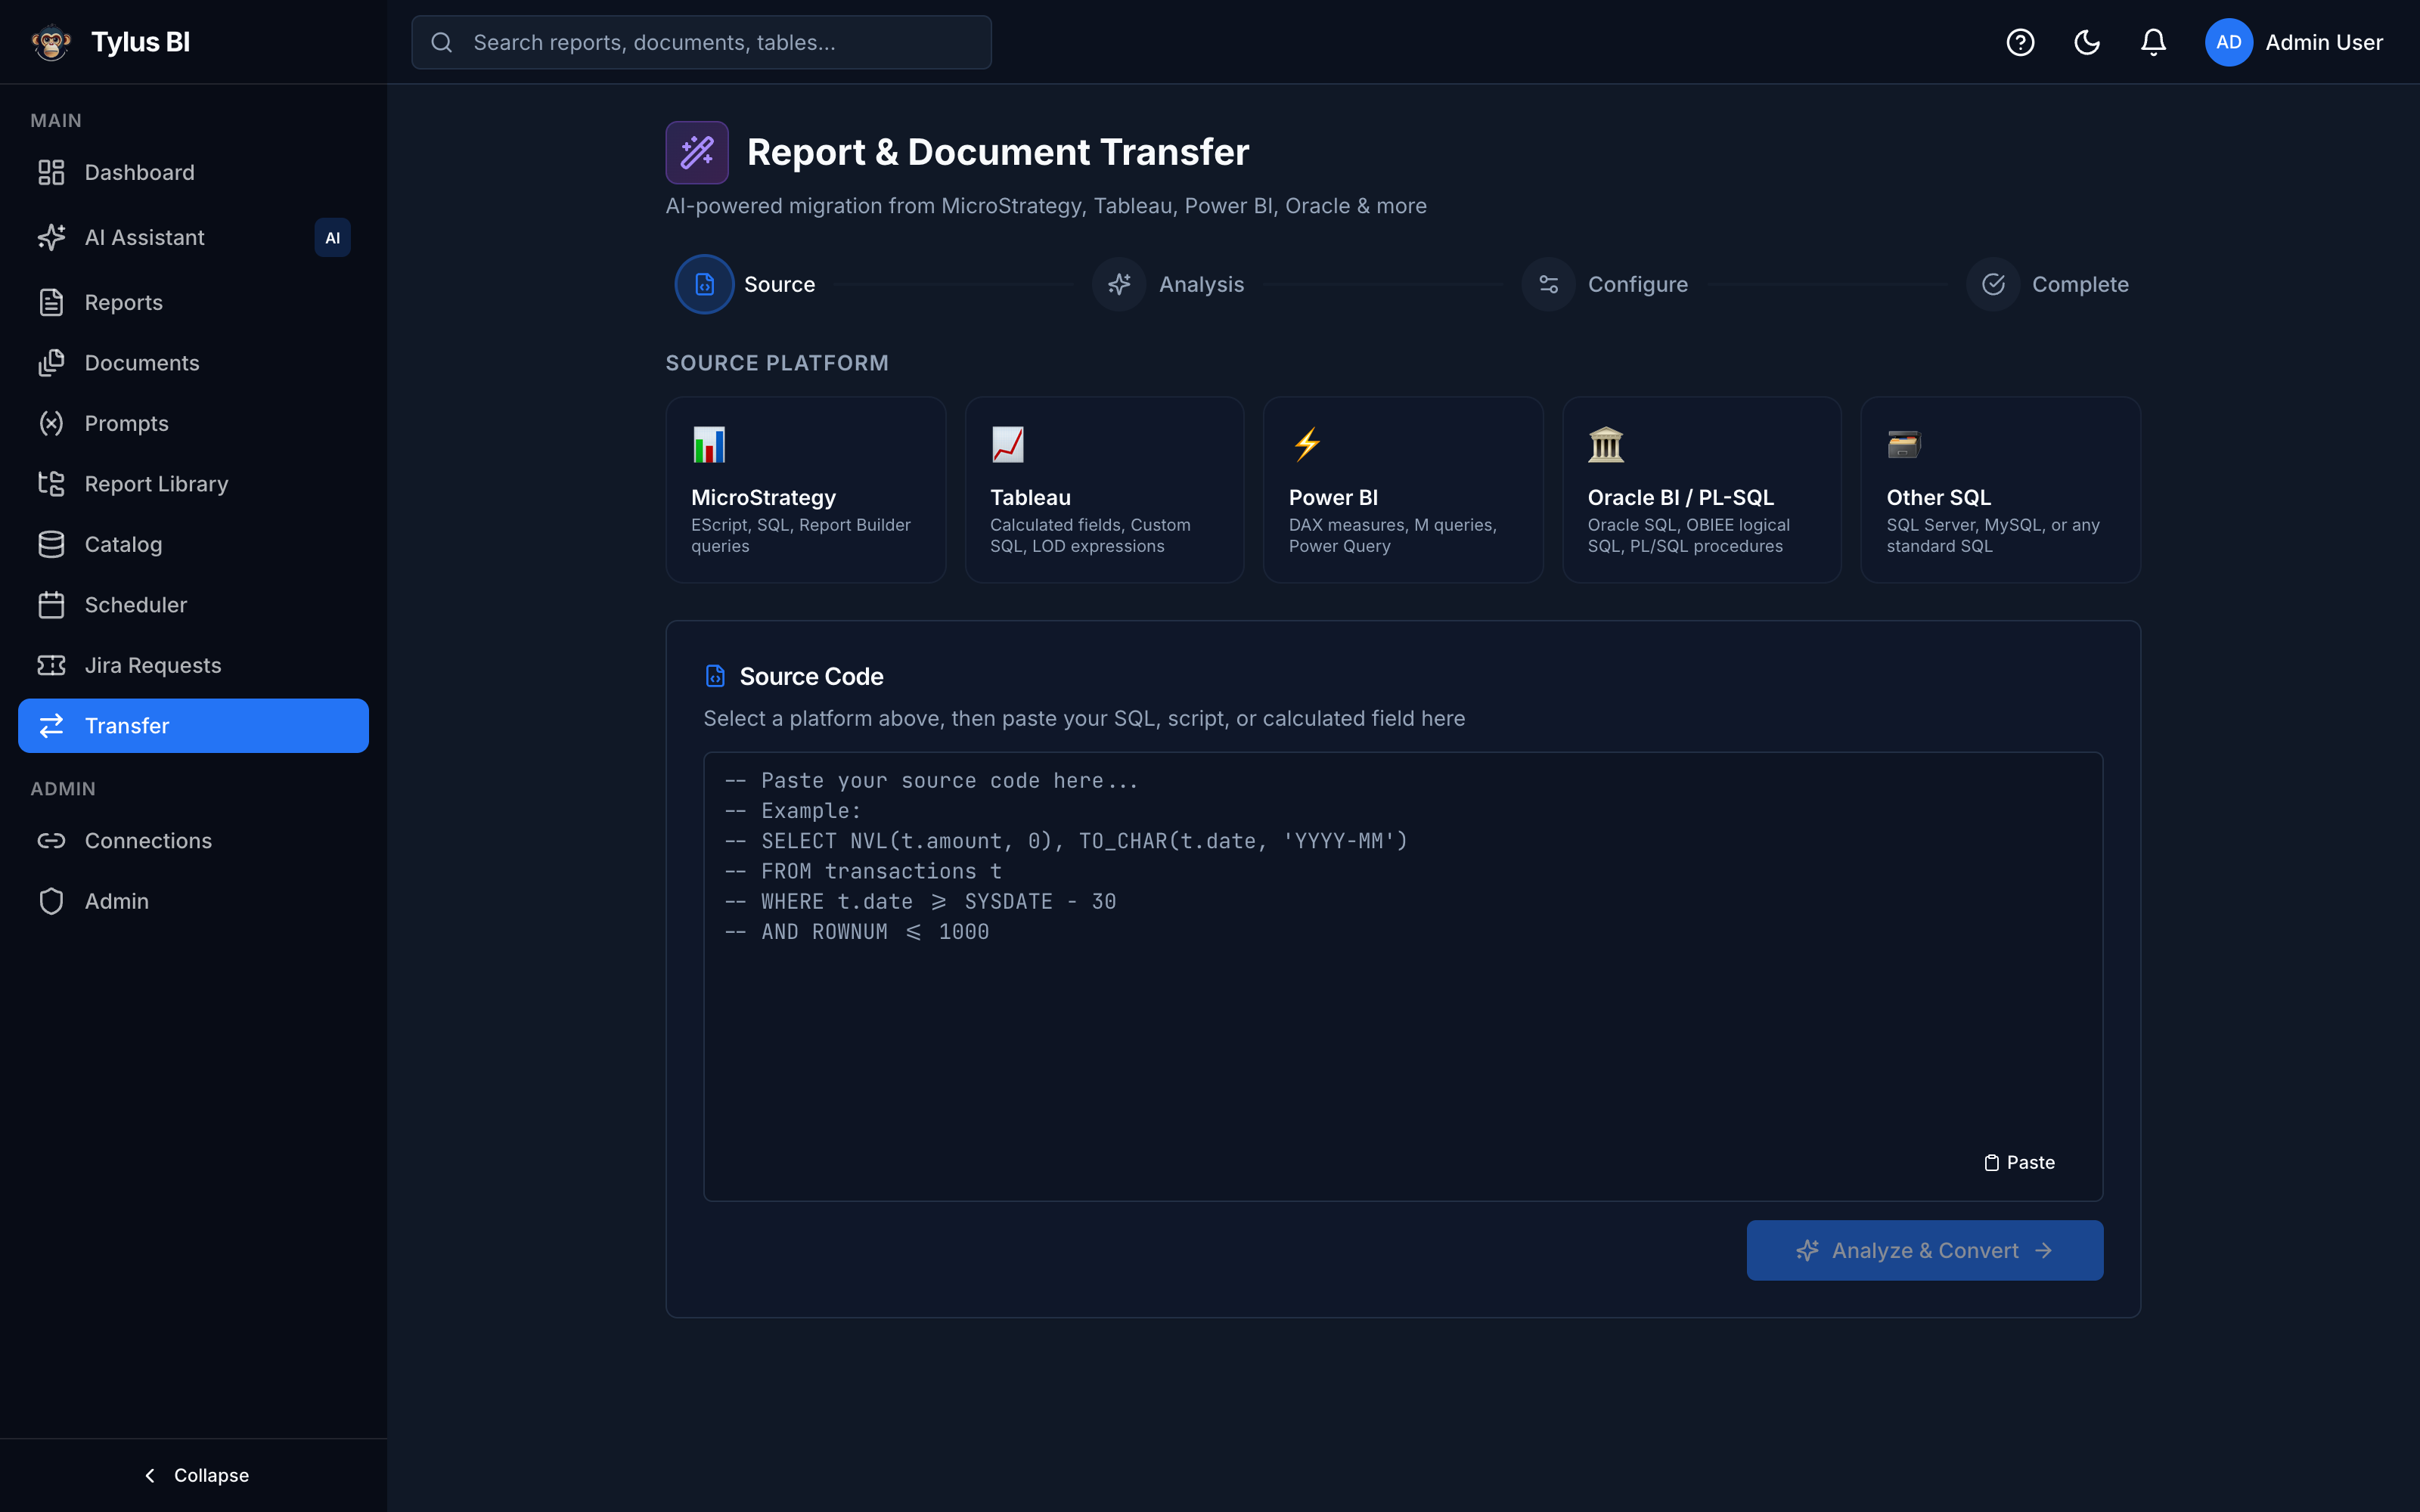This screenshot has width=2420, height=1512.
Task: Select the Analysis step label
Action: click(x=1201, y=284)
